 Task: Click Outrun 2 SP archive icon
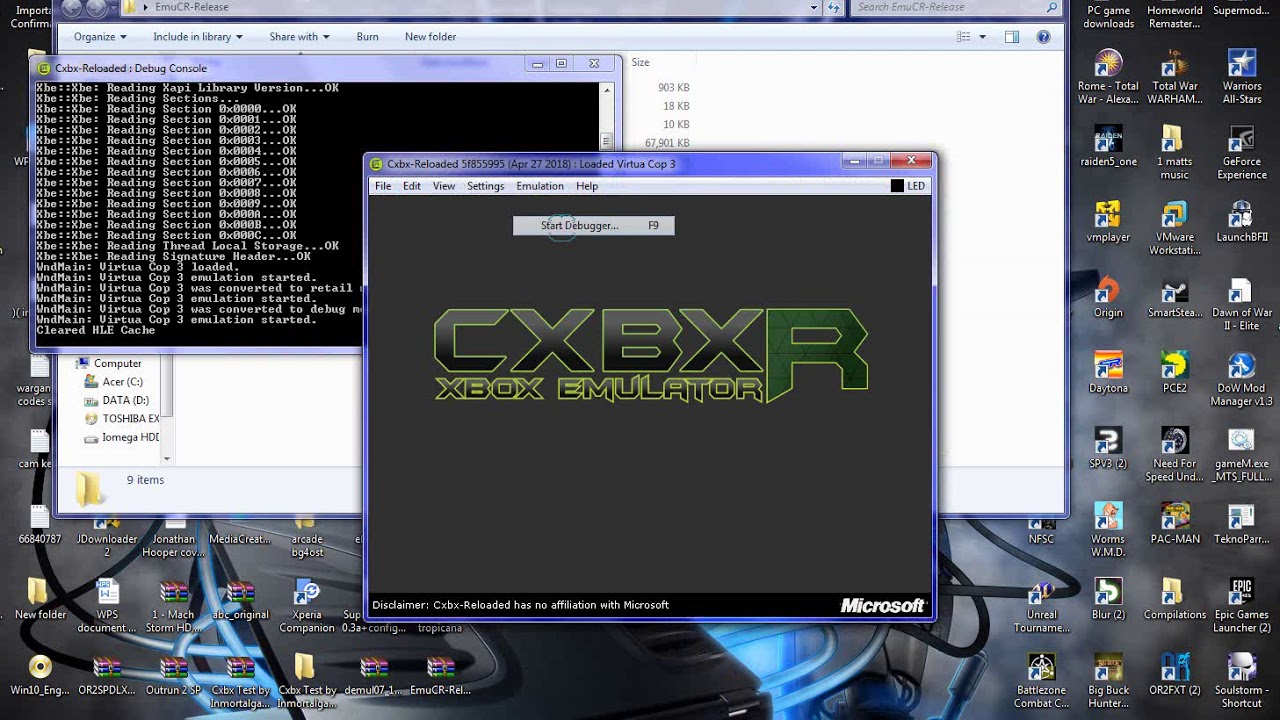click(174, 675)
